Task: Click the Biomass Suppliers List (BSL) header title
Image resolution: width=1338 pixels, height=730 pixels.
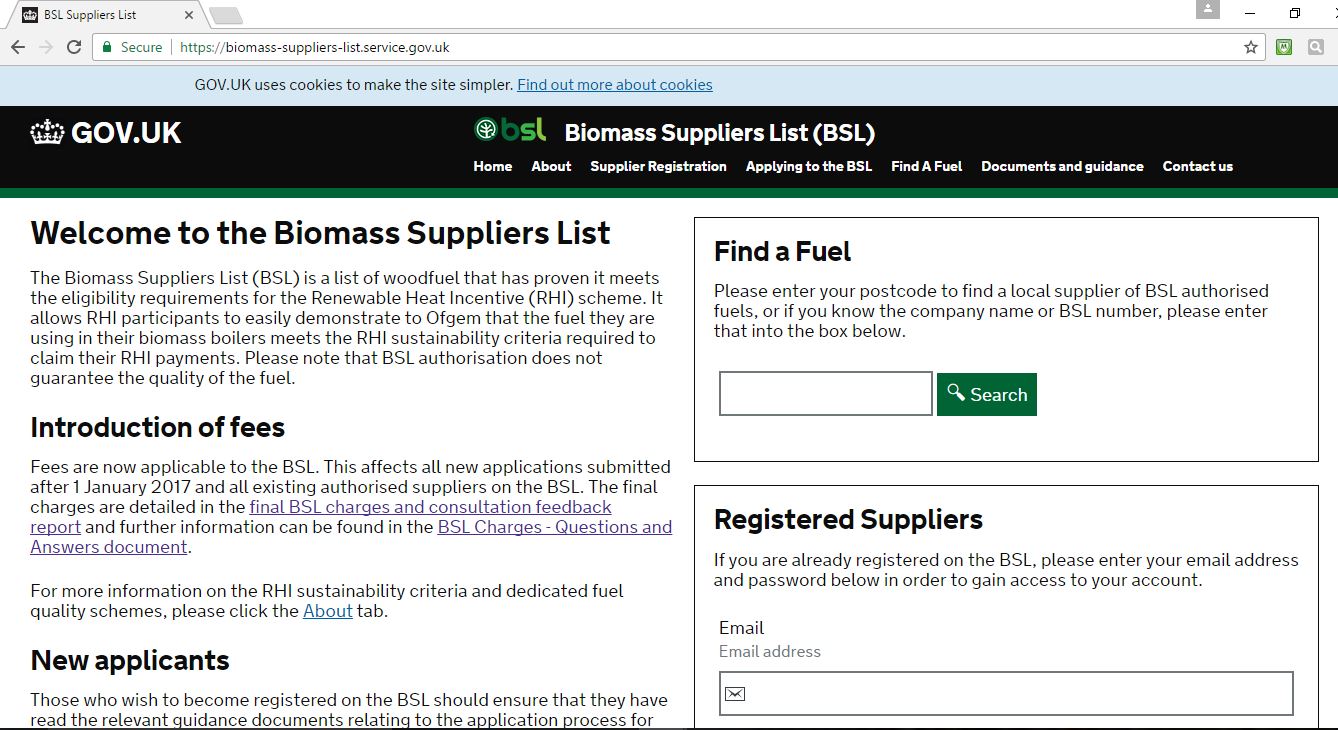Action: [x=720, y=133]
